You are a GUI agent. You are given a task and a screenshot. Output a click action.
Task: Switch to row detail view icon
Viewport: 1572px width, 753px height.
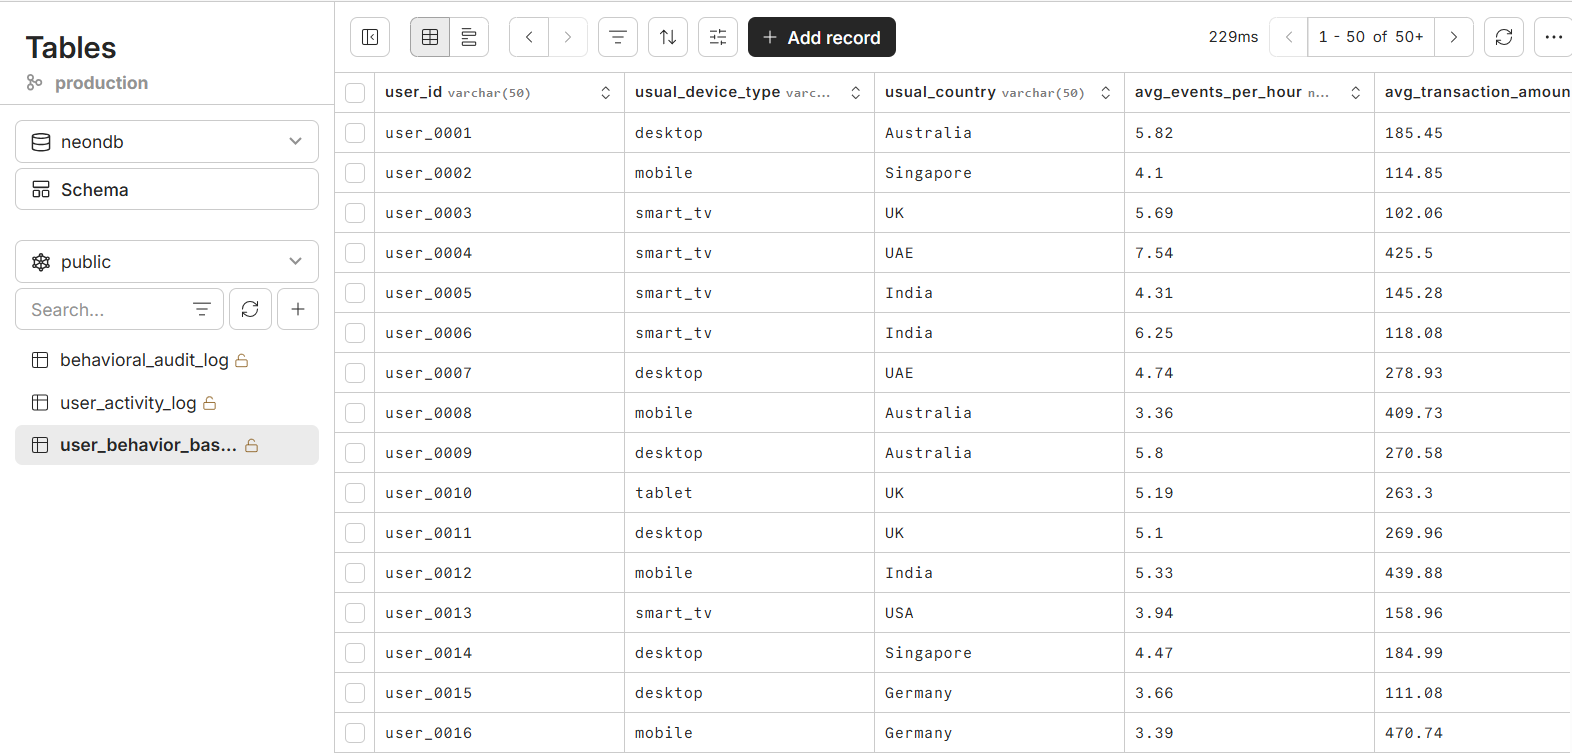(x=469, y=37)
